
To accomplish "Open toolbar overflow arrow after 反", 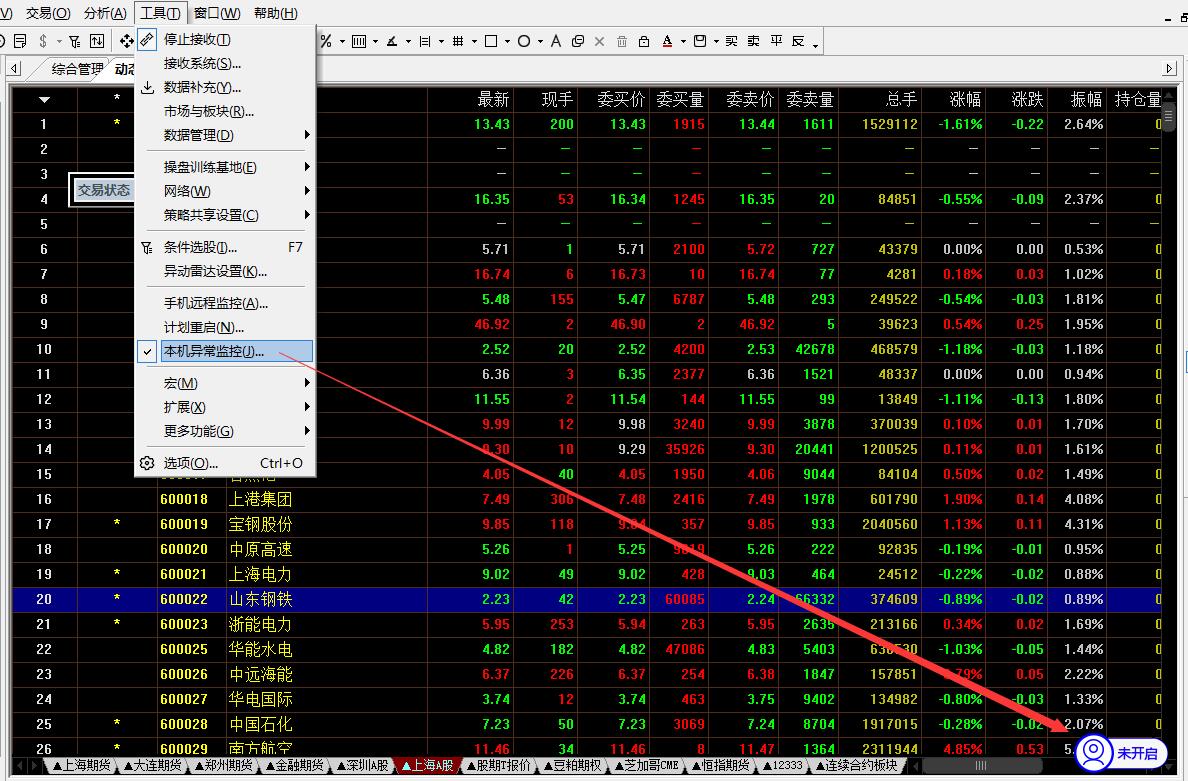I will pyautogui.click(x=815, y=45).
